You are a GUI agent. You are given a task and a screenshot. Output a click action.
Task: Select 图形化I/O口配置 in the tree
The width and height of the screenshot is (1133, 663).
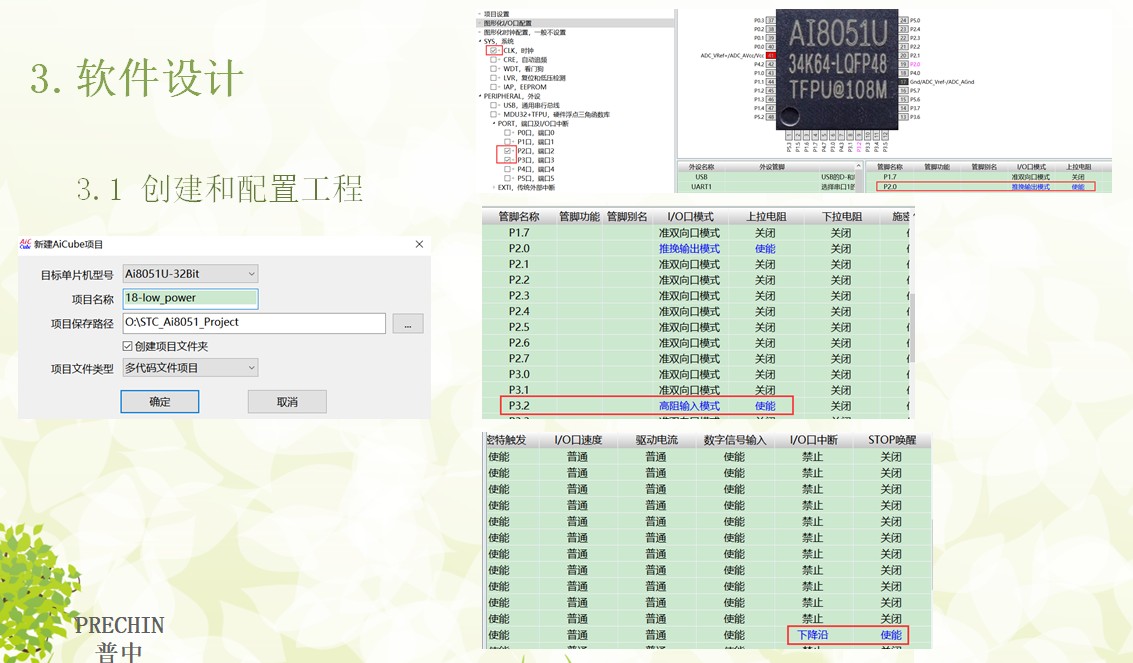(507, 22)
